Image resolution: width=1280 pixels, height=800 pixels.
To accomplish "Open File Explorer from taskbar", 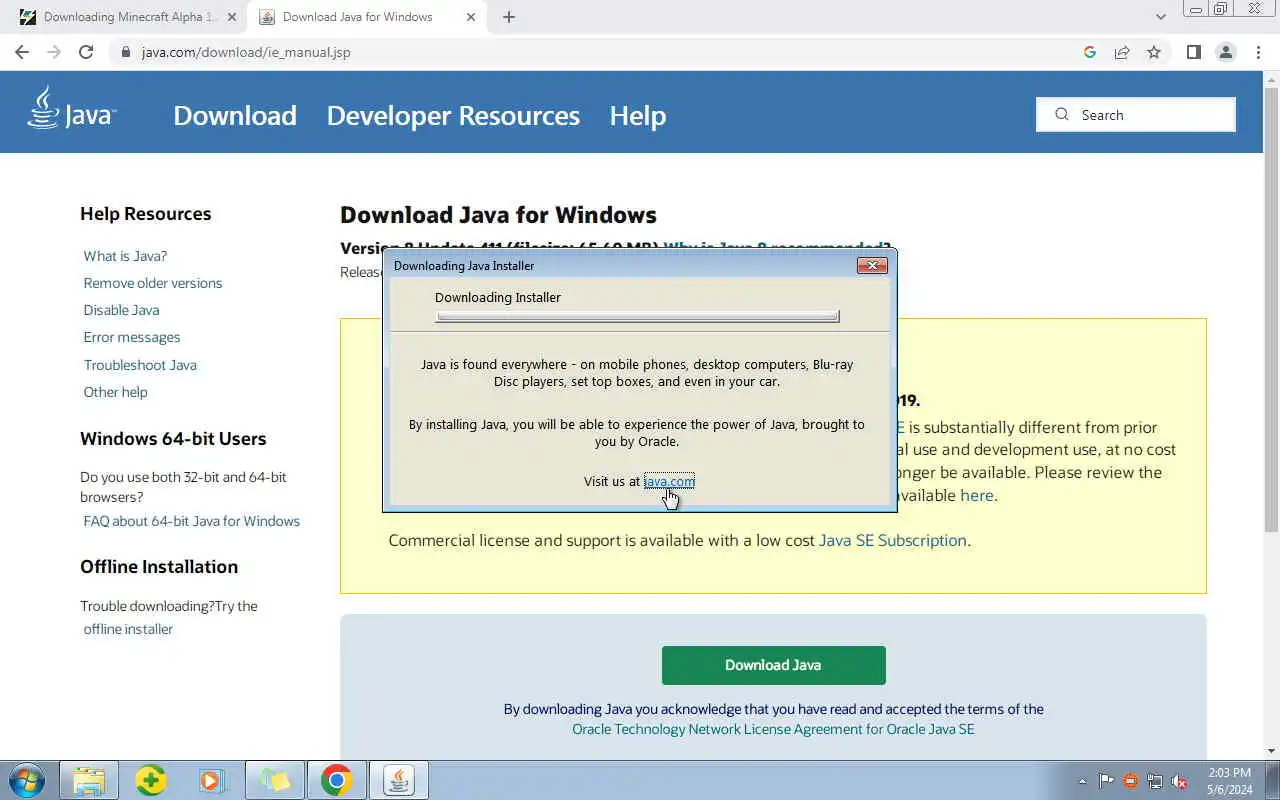I will [89, 780].
